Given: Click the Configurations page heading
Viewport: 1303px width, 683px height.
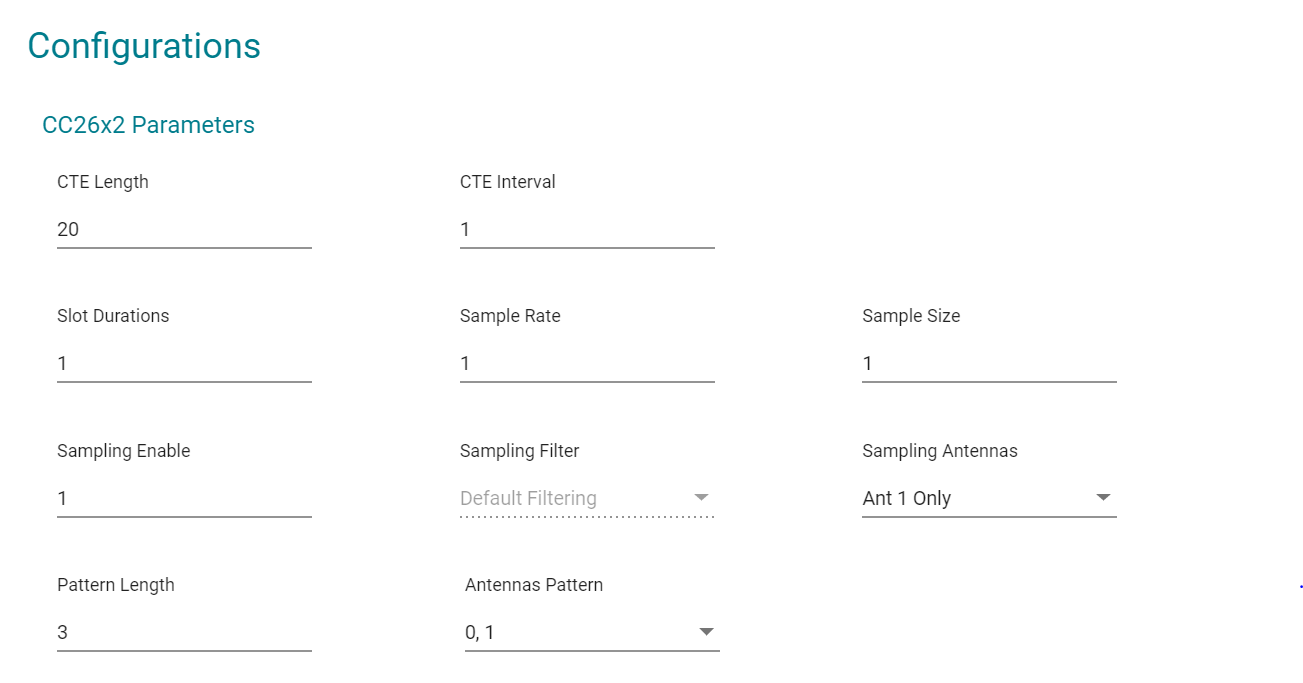Looking at the screenshot, I should 144,46.
